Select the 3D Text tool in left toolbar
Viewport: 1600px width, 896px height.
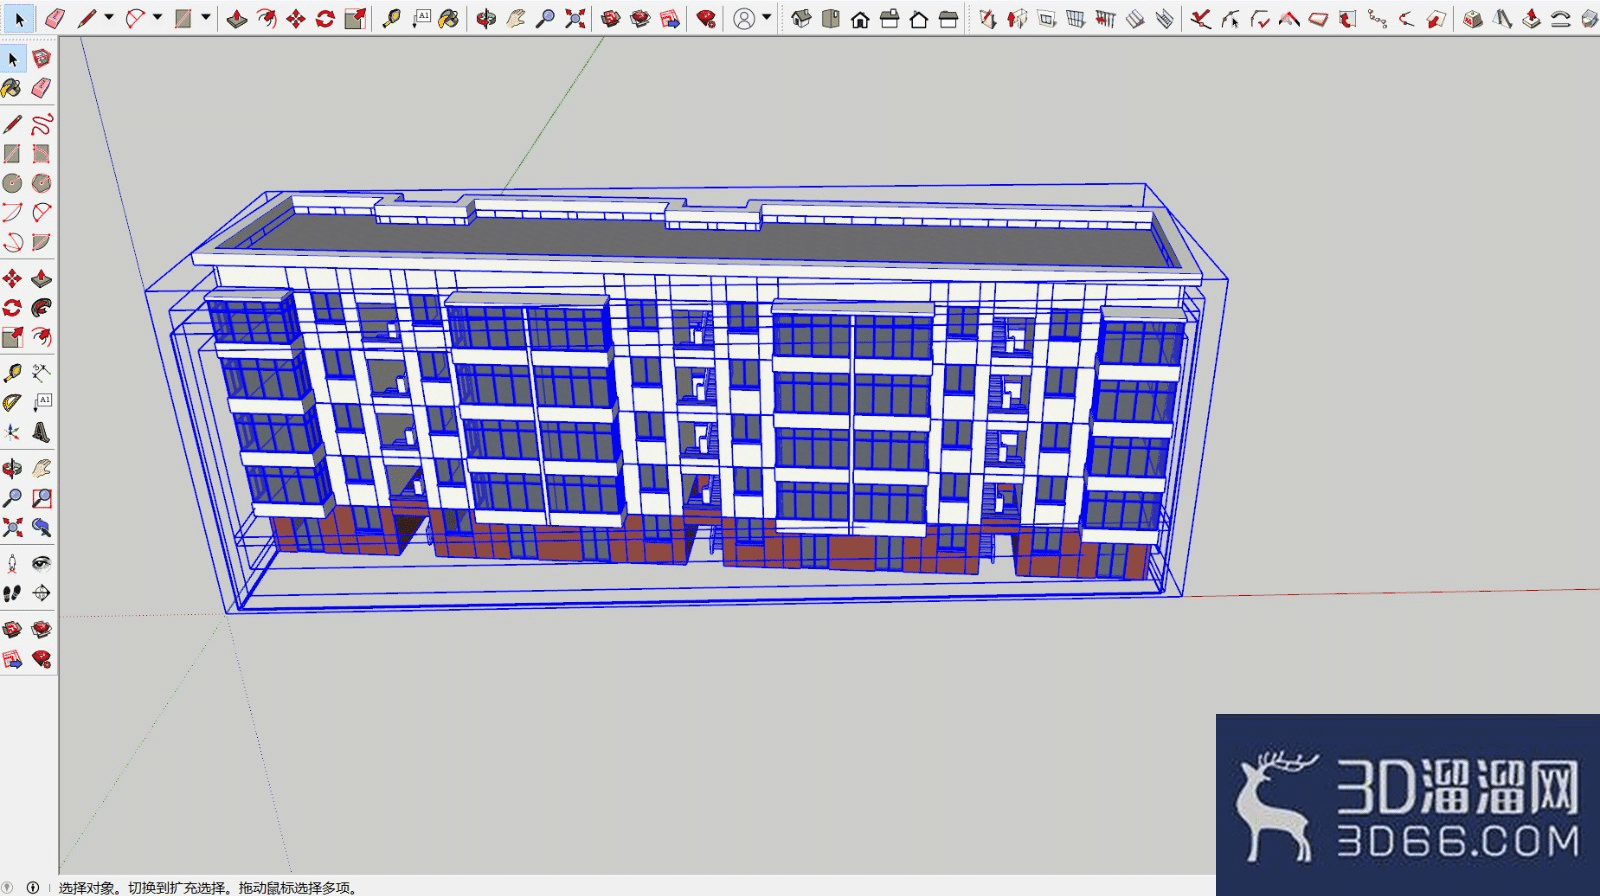click(41, 432)
